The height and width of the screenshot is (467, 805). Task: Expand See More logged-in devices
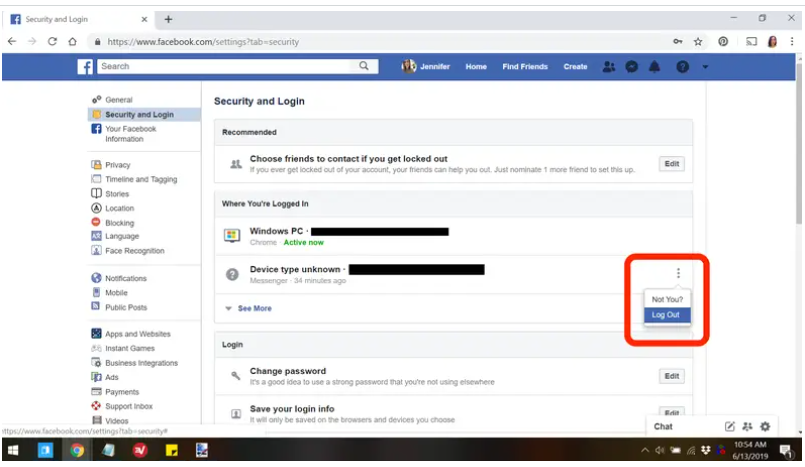coord(254,308)
